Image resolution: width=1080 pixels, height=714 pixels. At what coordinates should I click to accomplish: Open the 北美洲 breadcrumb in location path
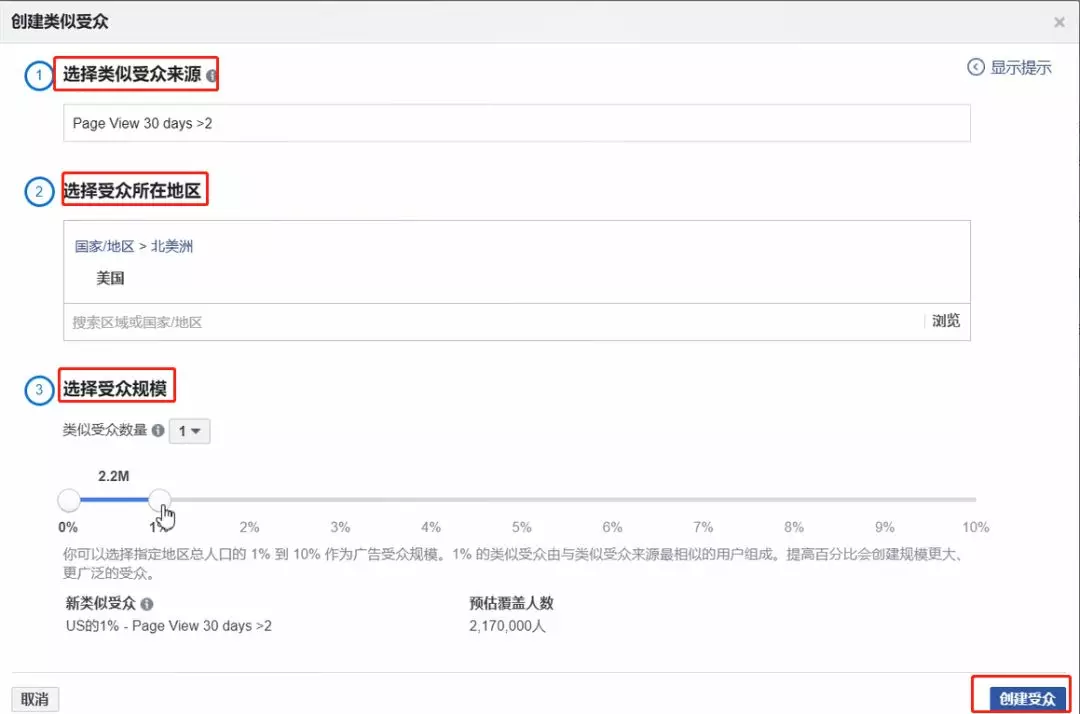(172, 246)
